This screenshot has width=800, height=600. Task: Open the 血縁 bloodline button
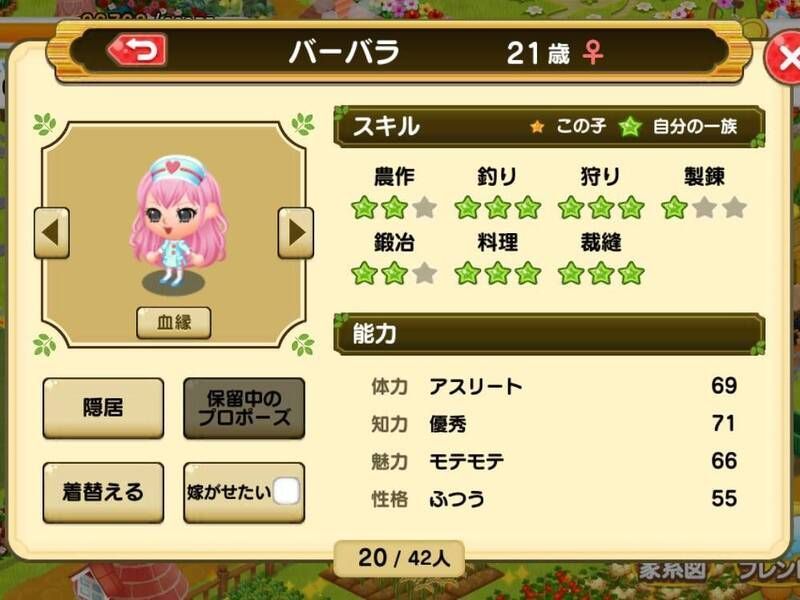click(x=174, y=322)
